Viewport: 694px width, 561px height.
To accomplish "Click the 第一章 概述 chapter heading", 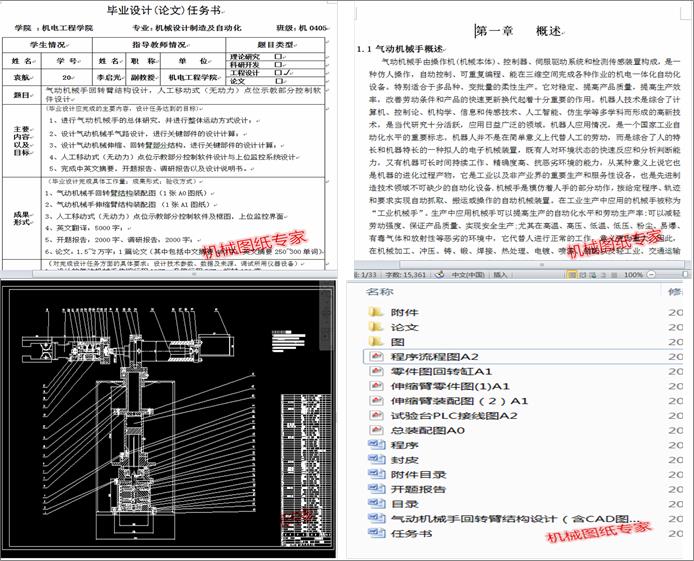I will click(519, 31).
